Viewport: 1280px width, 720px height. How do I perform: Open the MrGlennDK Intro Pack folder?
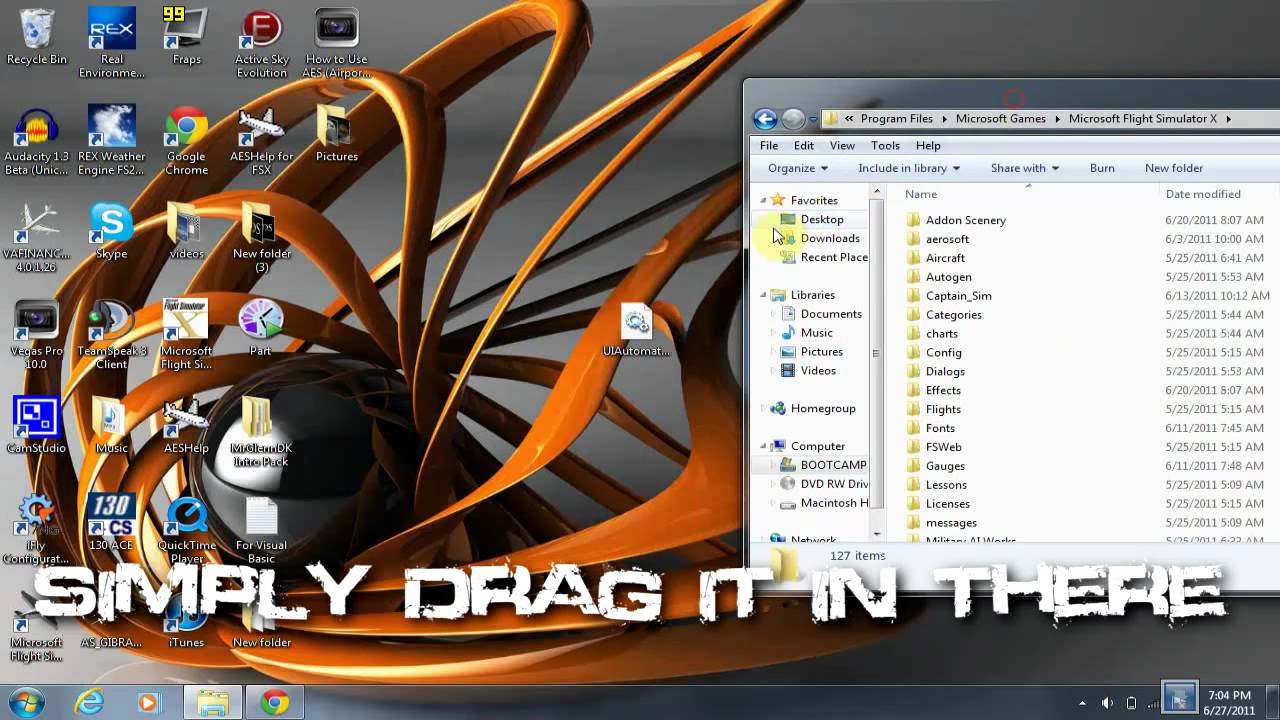click(x=261, y=432)
